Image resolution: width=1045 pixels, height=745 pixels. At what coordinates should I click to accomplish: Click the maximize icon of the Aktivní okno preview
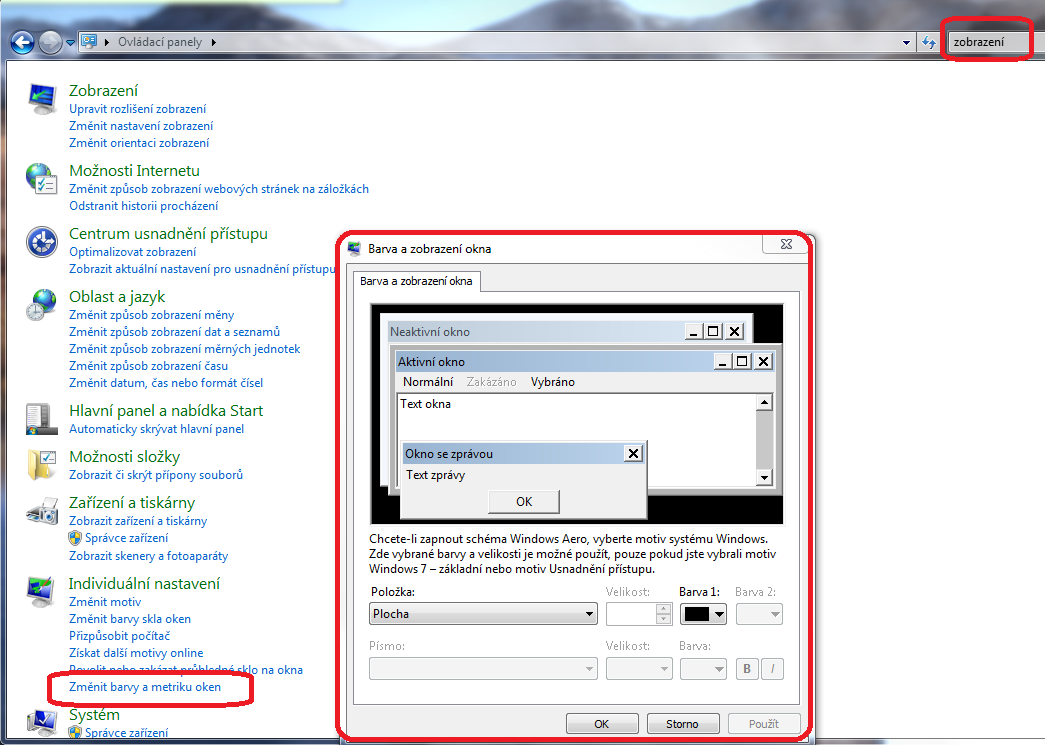(742, 361)
